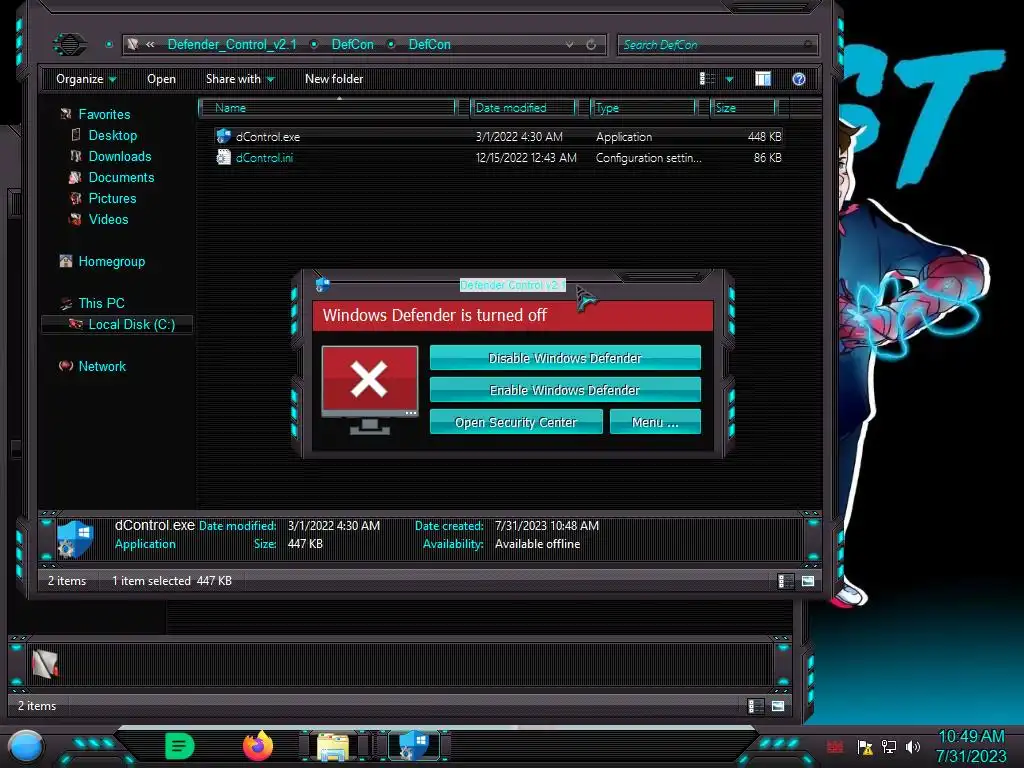
Task: Open File Explorer taskbar icon
Action: pos(332,746)
